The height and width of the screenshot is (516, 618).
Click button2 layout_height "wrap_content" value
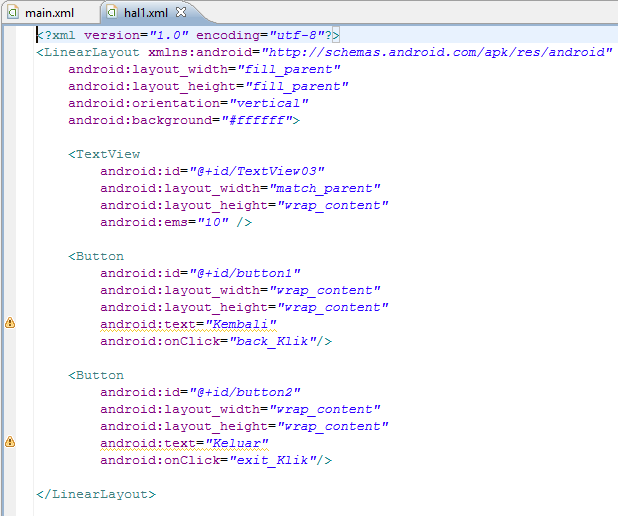tap(333, 426)
